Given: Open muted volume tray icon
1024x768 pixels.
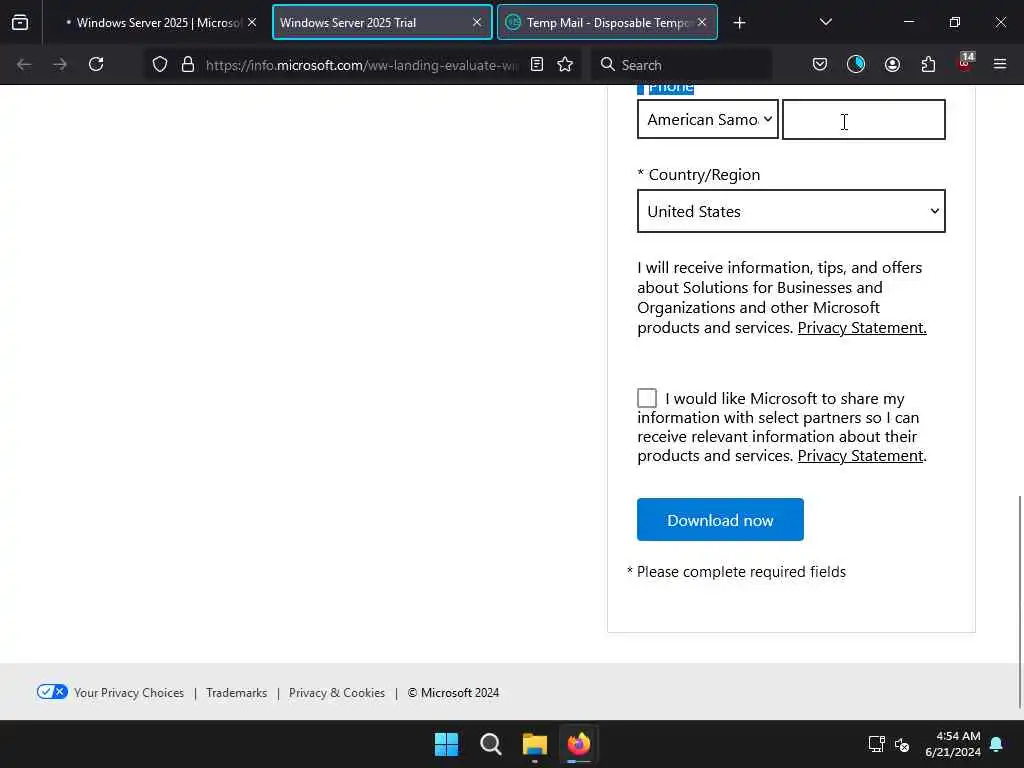Looking at the screenshot, I should pyautogui.click(x=902, y=744).
